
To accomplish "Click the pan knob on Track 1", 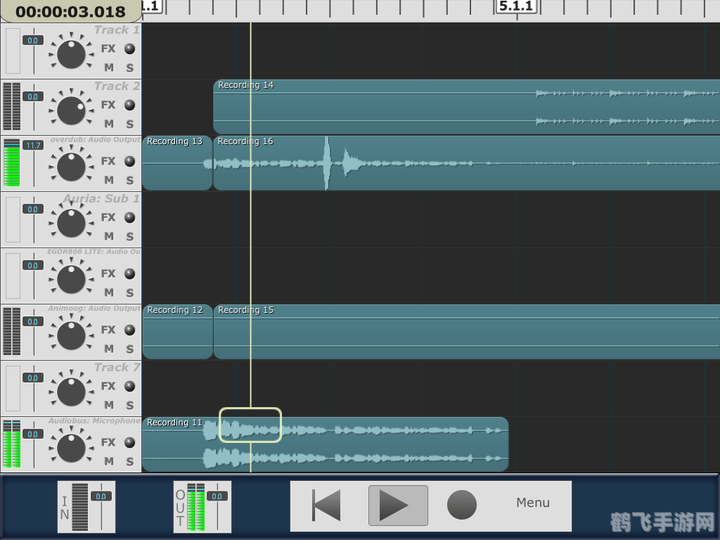I will tap(71, 52).
